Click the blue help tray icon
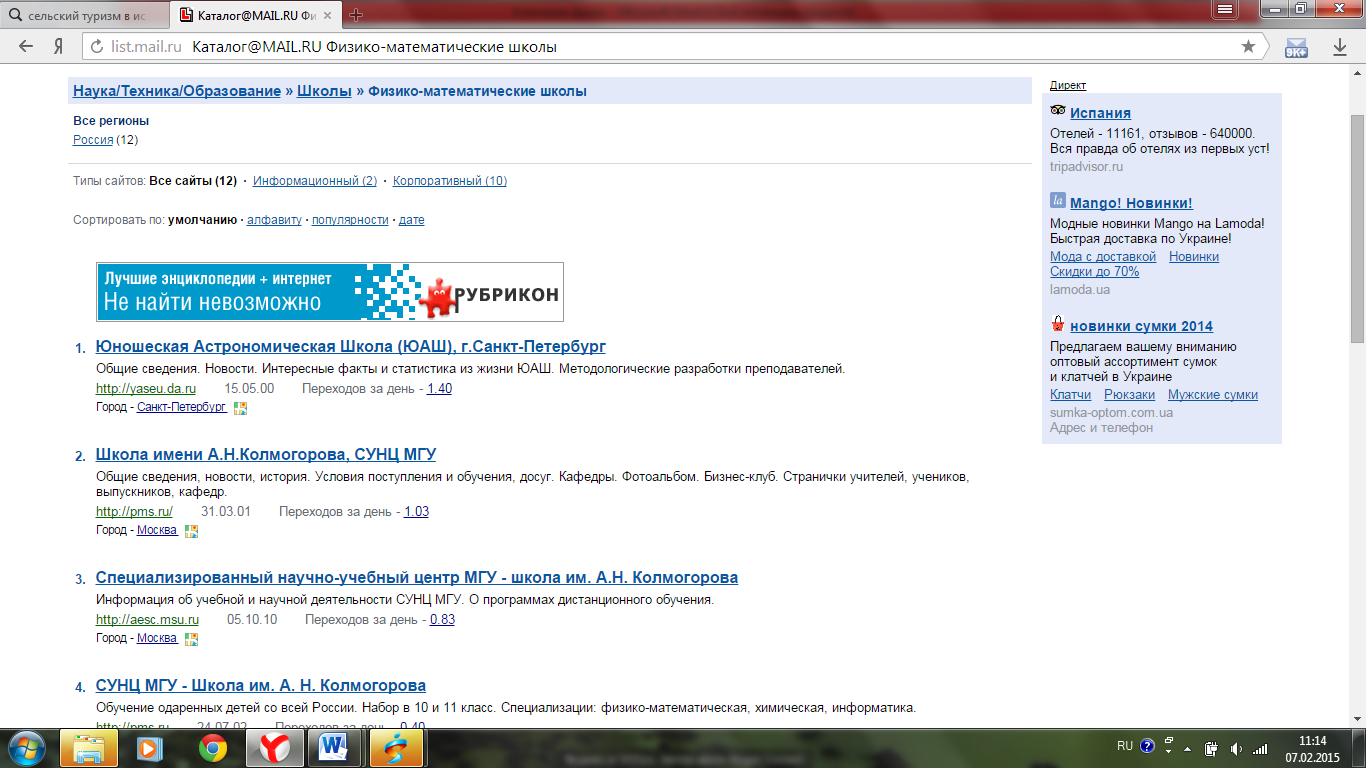Image resolution: width=1366 pixels, height=768 pixels. 1147,746
